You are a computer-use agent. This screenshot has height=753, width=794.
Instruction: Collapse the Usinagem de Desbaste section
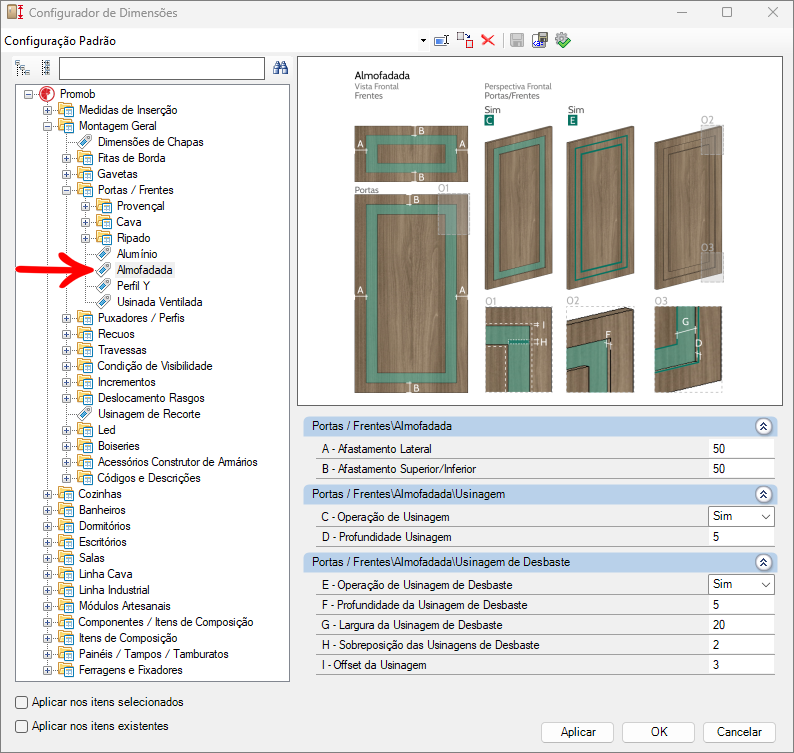763,562
